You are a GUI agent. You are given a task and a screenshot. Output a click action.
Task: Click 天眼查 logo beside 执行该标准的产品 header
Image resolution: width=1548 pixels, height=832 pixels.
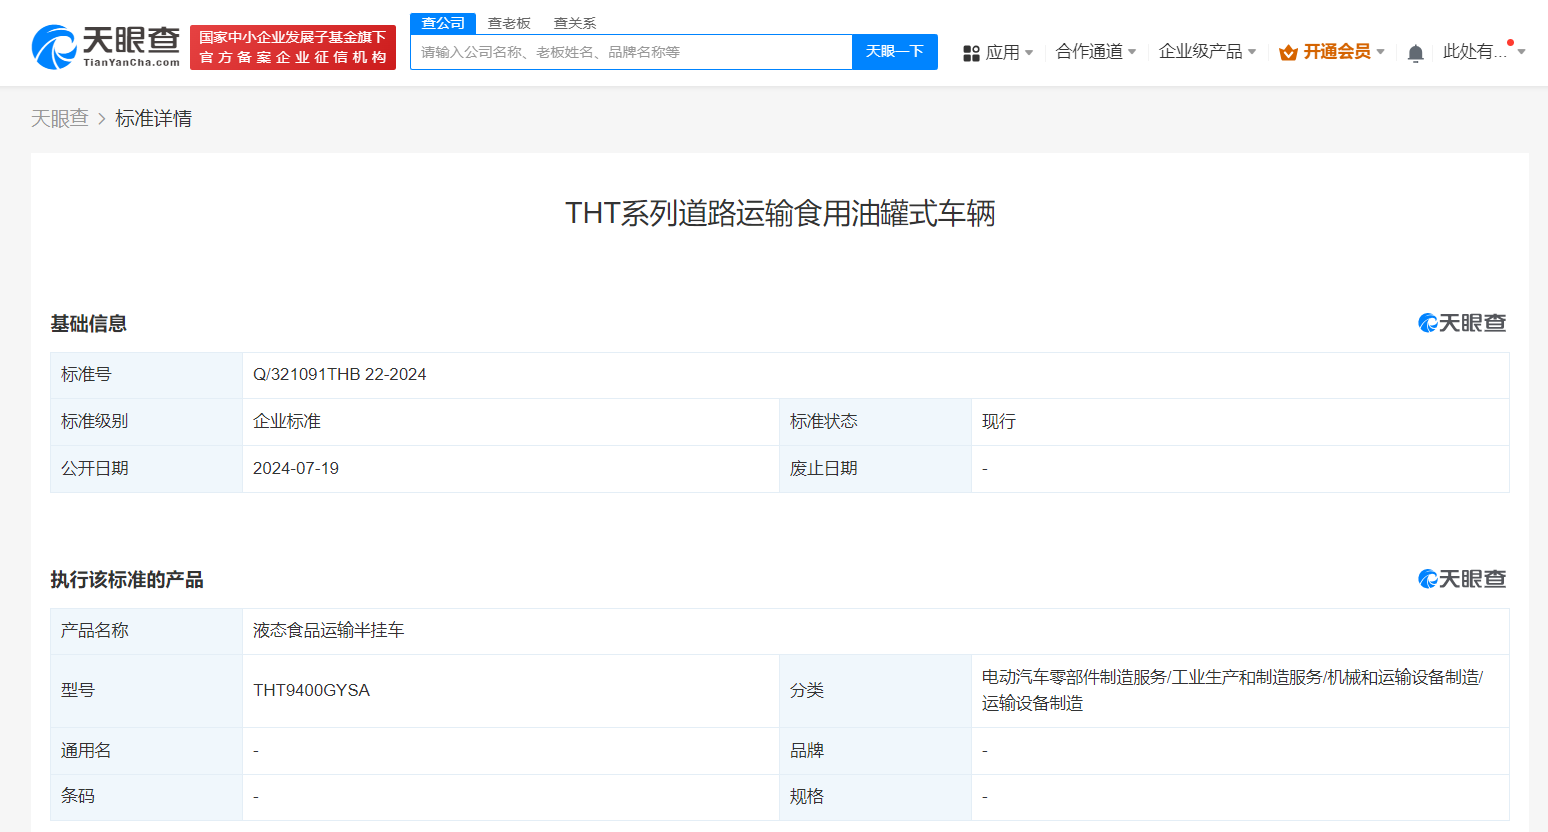[x=1461, y=578]
